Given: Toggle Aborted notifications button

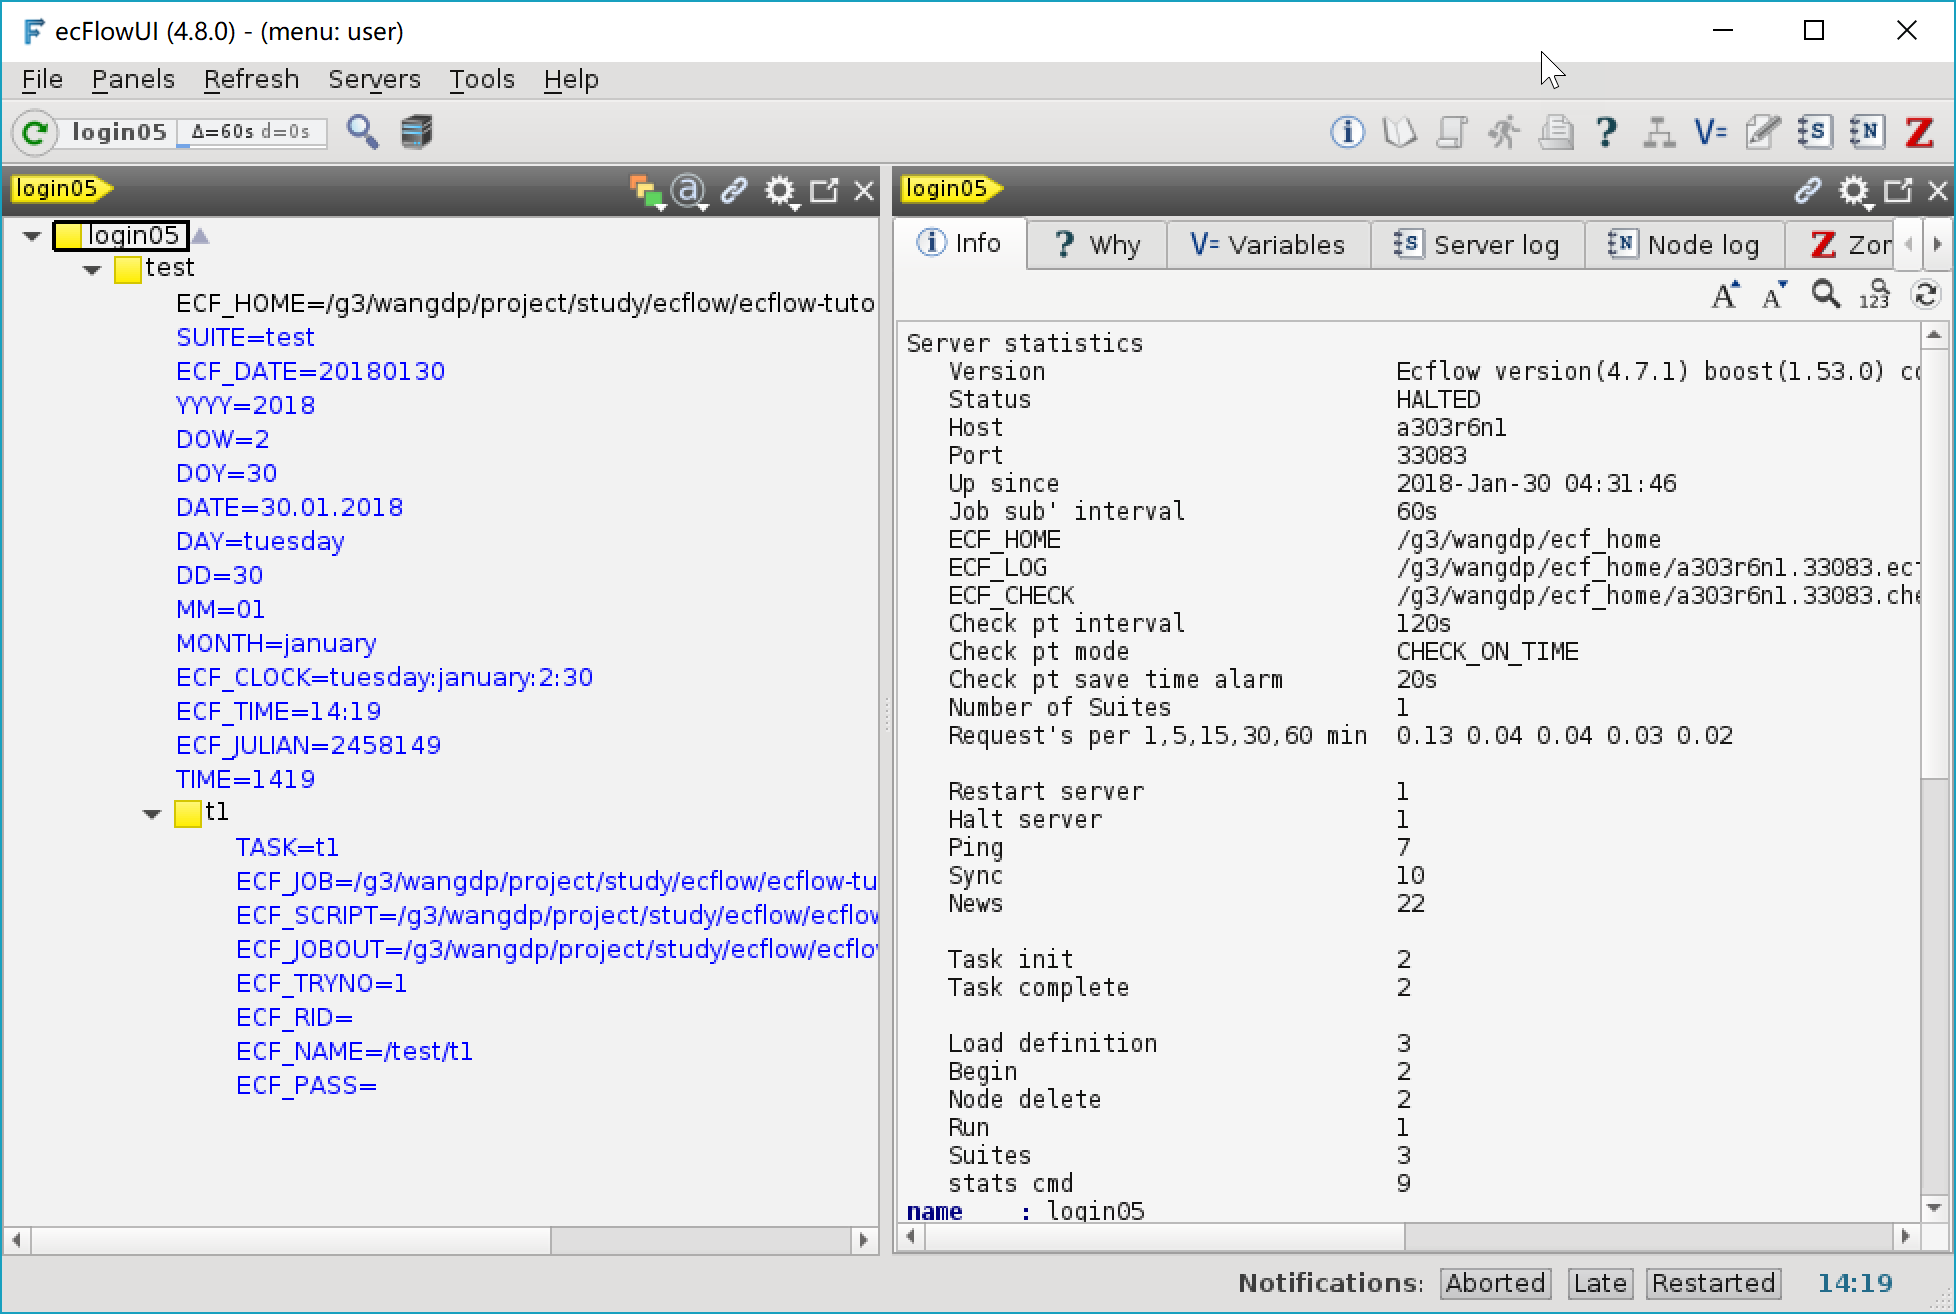Looking at the screenshot, I should click(x=1494, y=1283).
